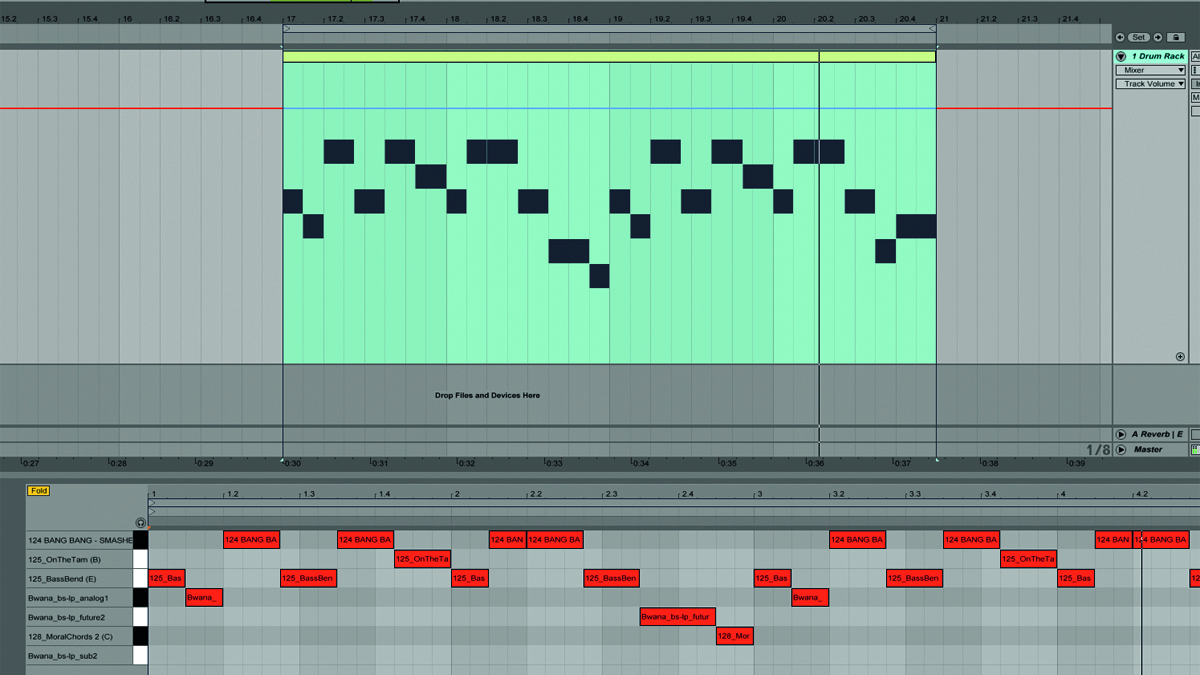This screenshot has height=675, width=1200.
Task: Expand the A Reverb return track
Action: click(x=1121, y=434)
